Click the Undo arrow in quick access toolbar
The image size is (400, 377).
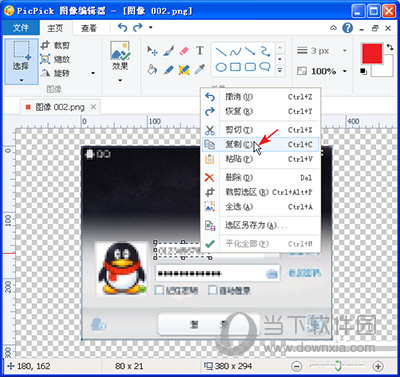122,28
